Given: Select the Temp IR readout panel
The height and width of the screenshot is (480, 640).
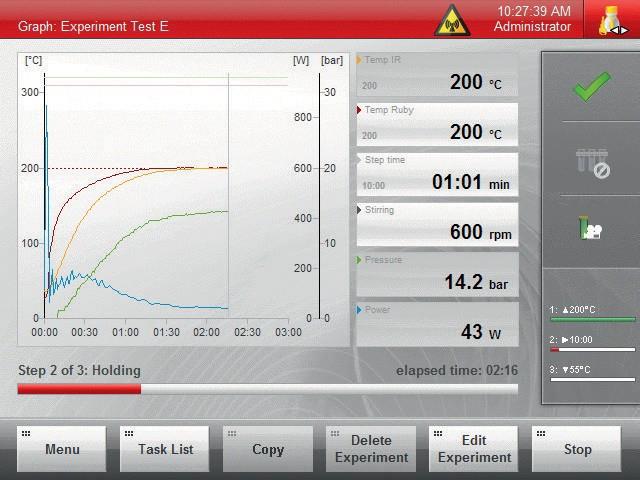Looking at the screenshot, I should (437, 76).
